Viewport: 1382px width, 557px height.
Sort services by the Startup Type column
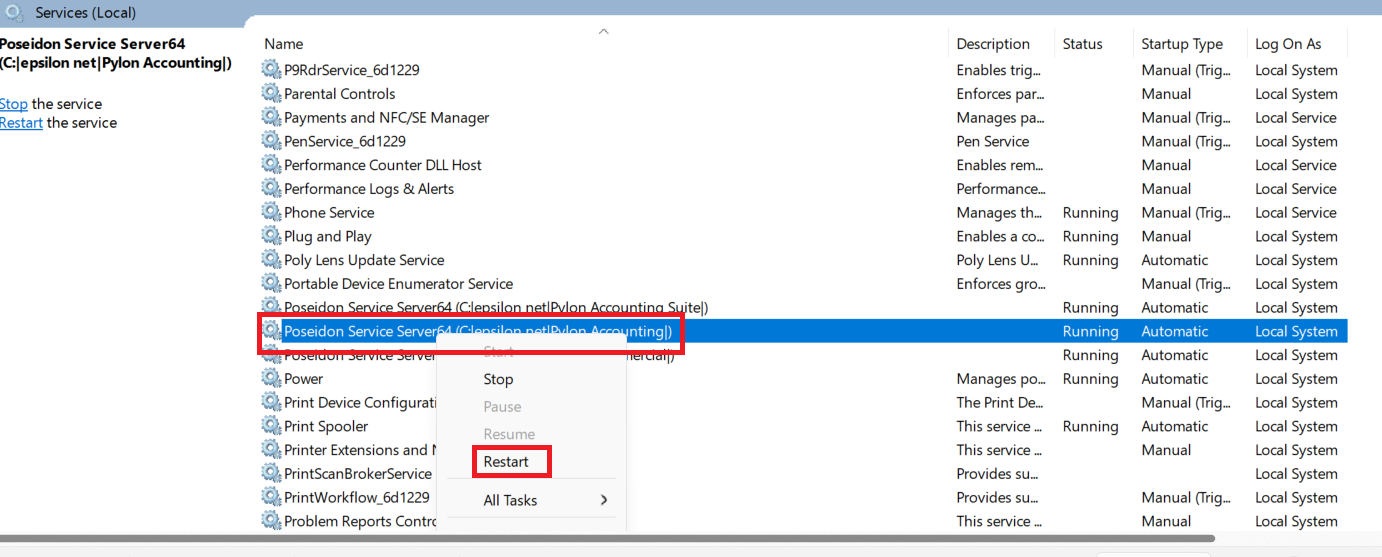pos(1181,44)
